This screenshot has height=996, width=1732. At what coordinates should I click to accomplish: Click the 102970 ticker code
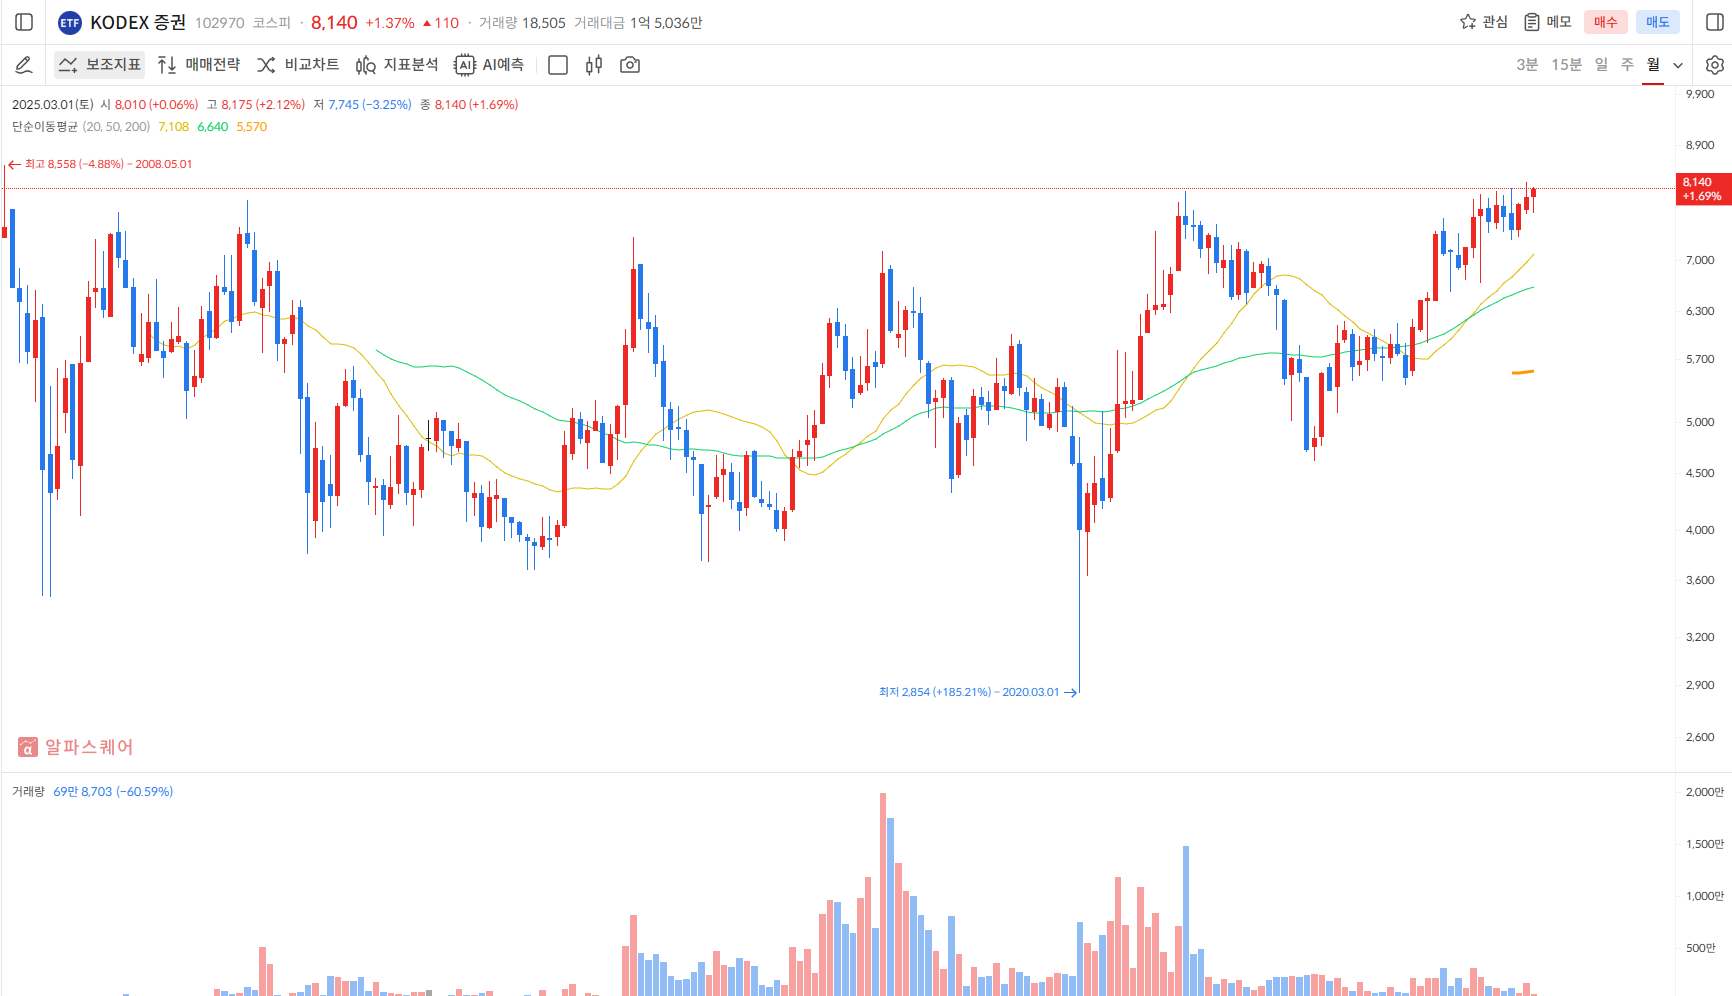click(219, 23)
